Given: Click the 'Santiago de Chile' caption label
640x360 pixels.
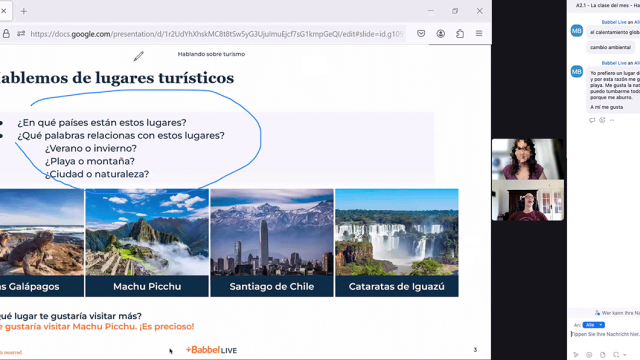Looking at the screenshot, I should tap(272, 287).
